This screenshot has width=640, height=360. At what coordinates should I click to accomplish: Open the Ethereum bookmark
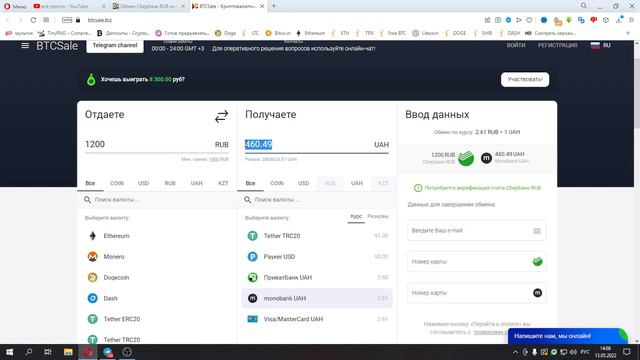(x=311, y=33)
